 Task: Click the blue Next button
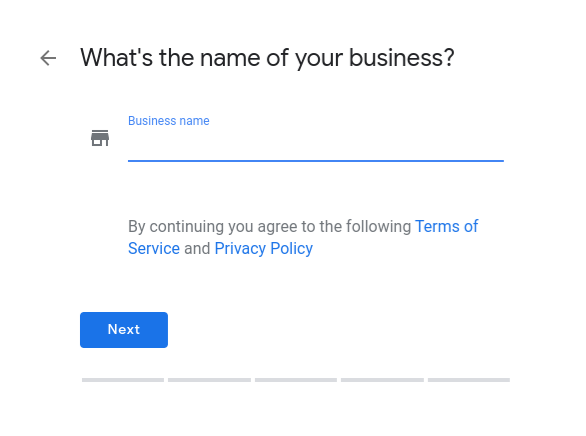(124, 330)
